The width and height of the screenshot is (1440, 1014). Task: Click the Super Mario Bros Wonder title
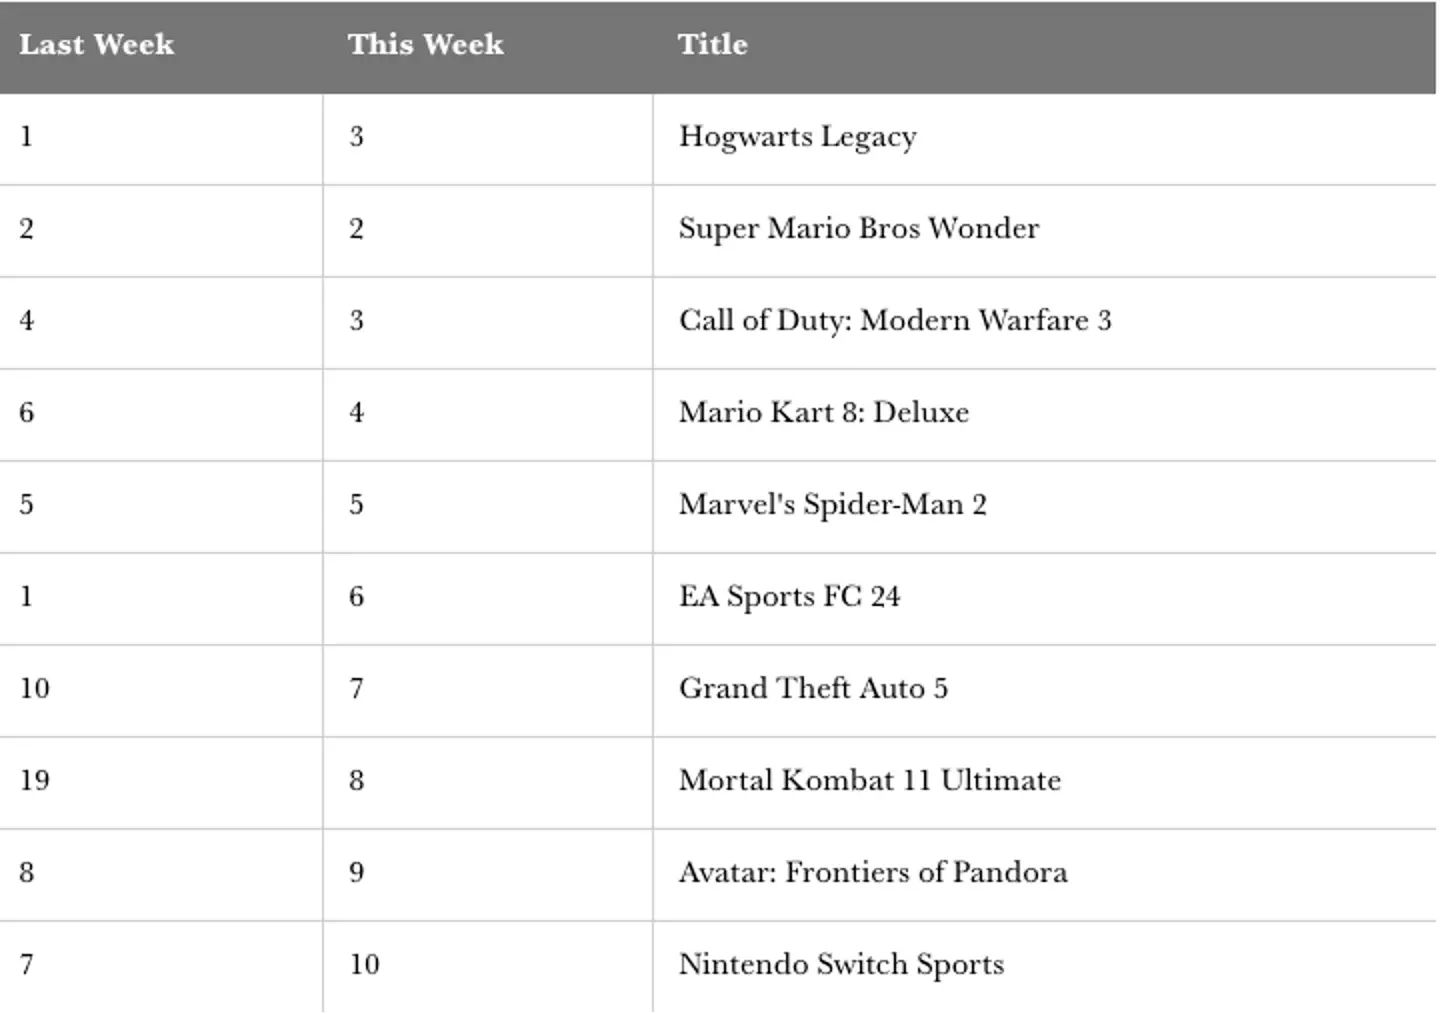click(858, 229)
